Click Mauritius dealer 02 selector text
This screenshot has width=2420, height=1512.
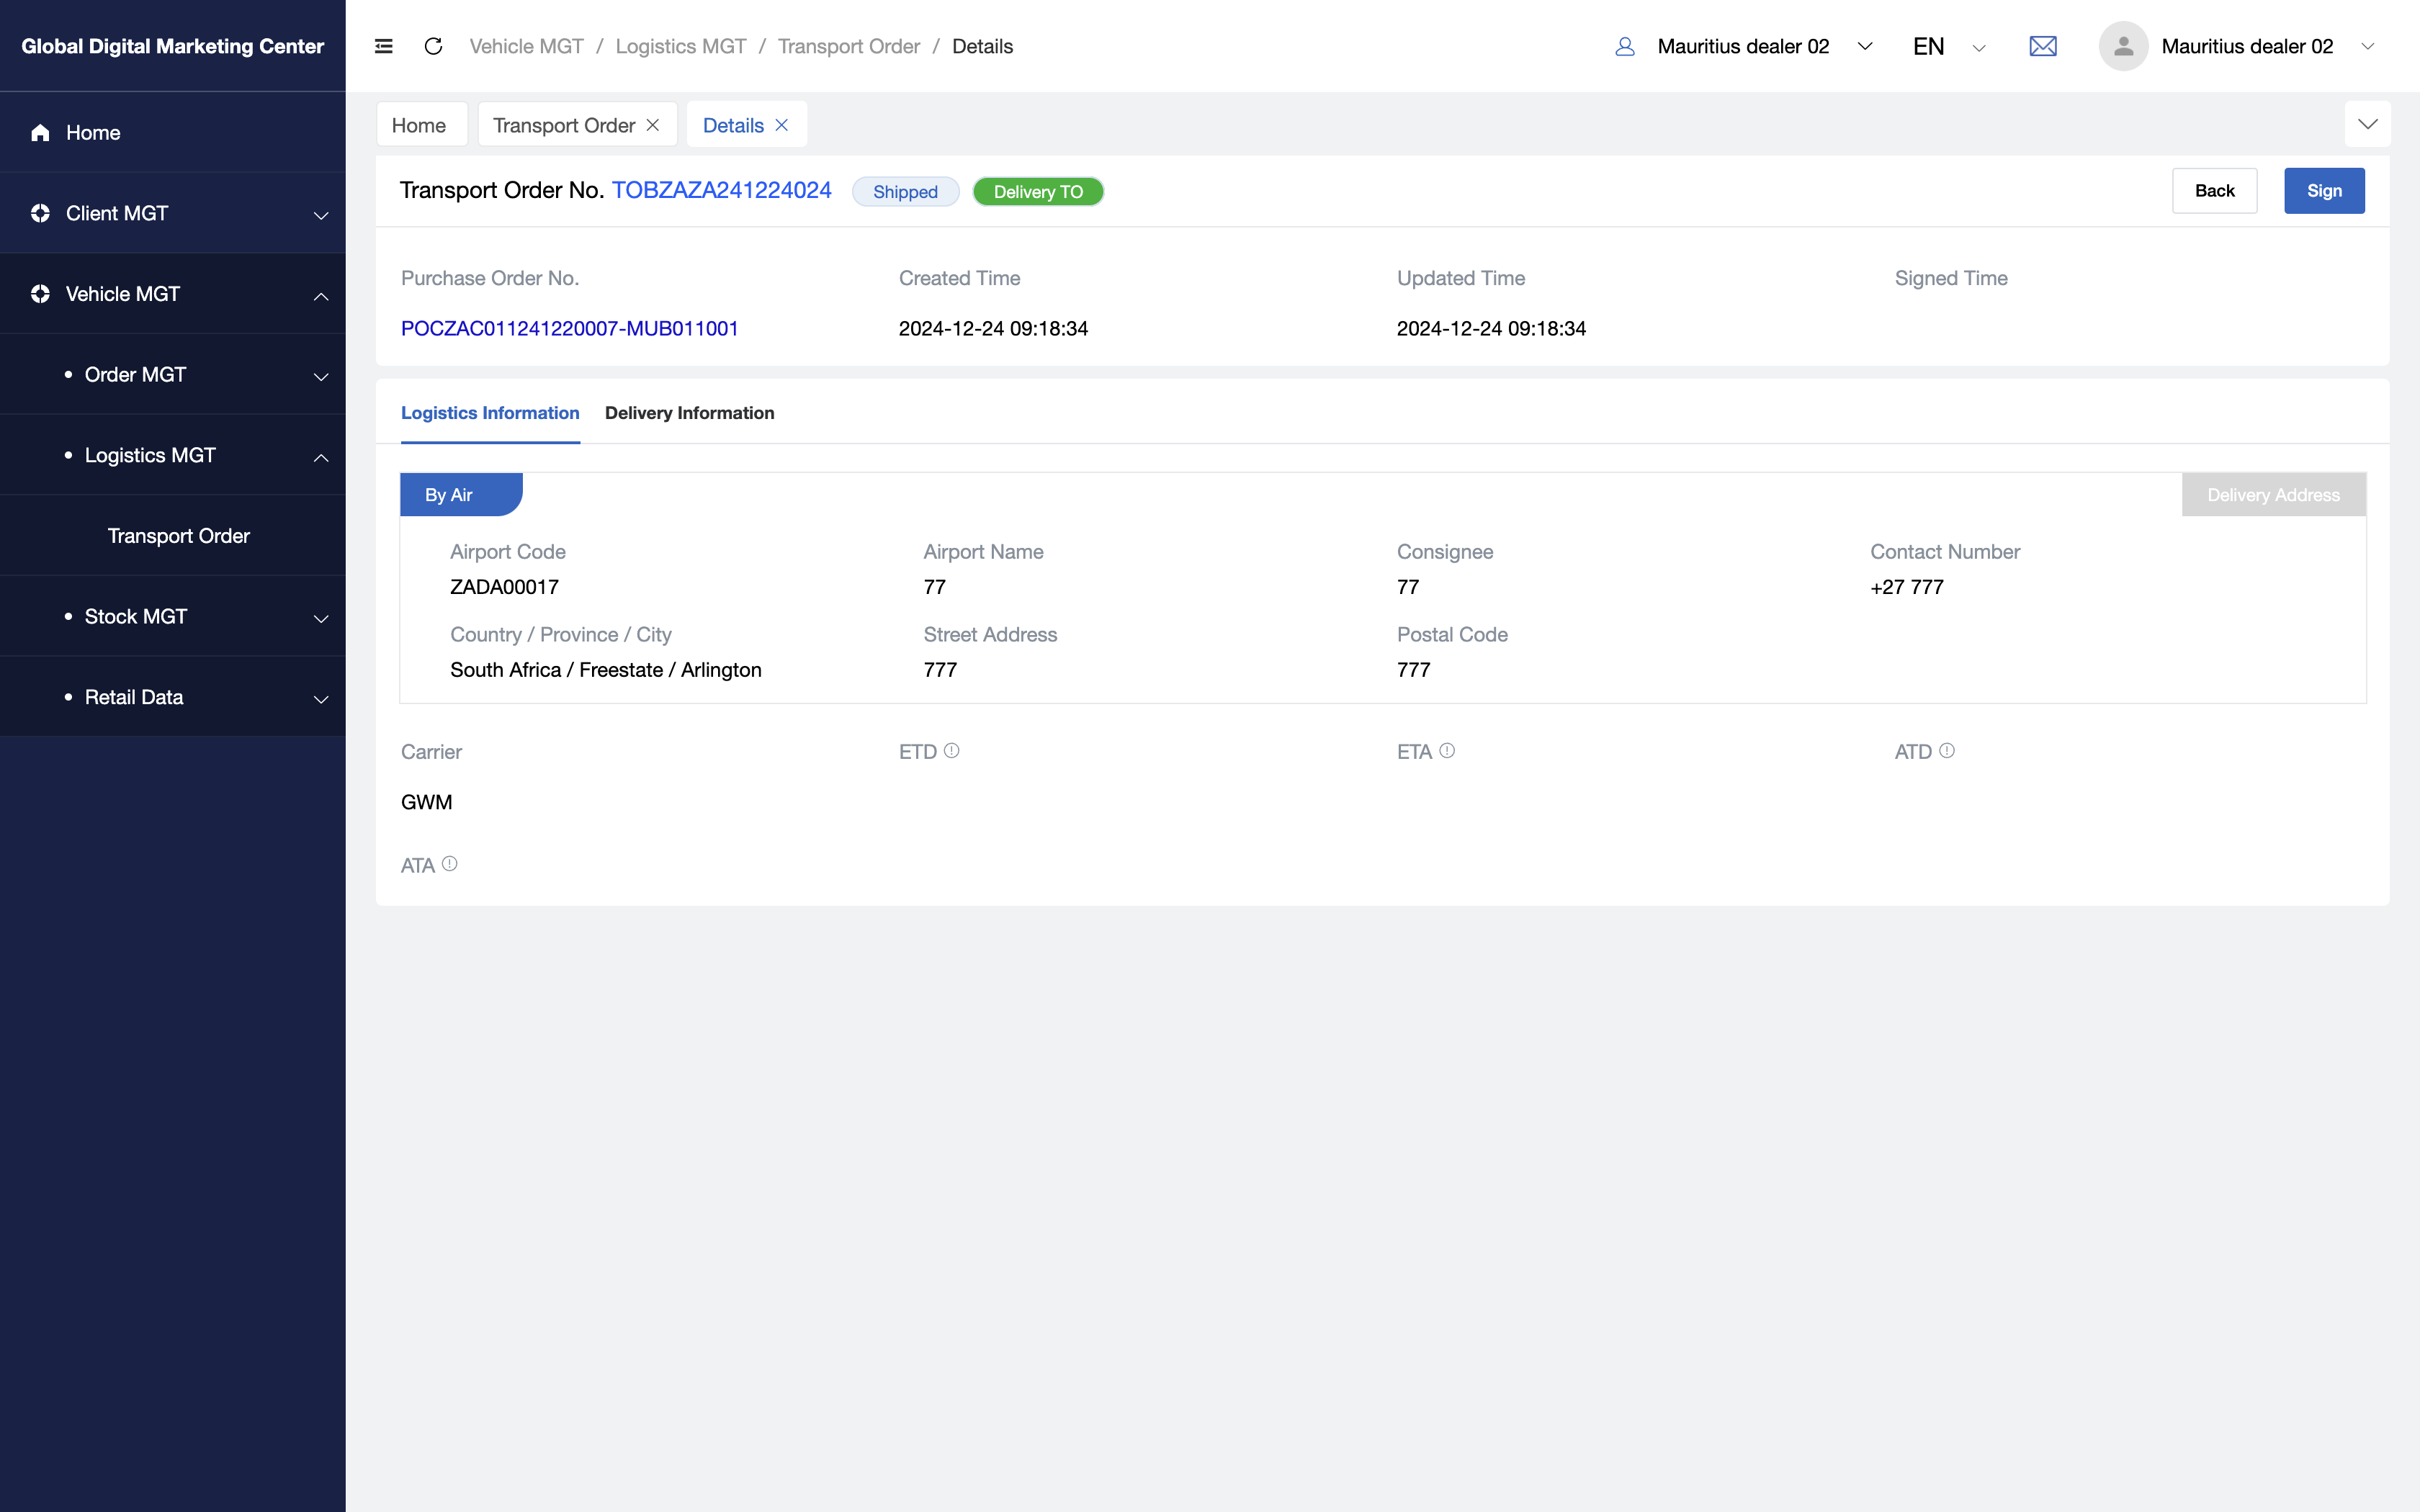[1743, 46]
